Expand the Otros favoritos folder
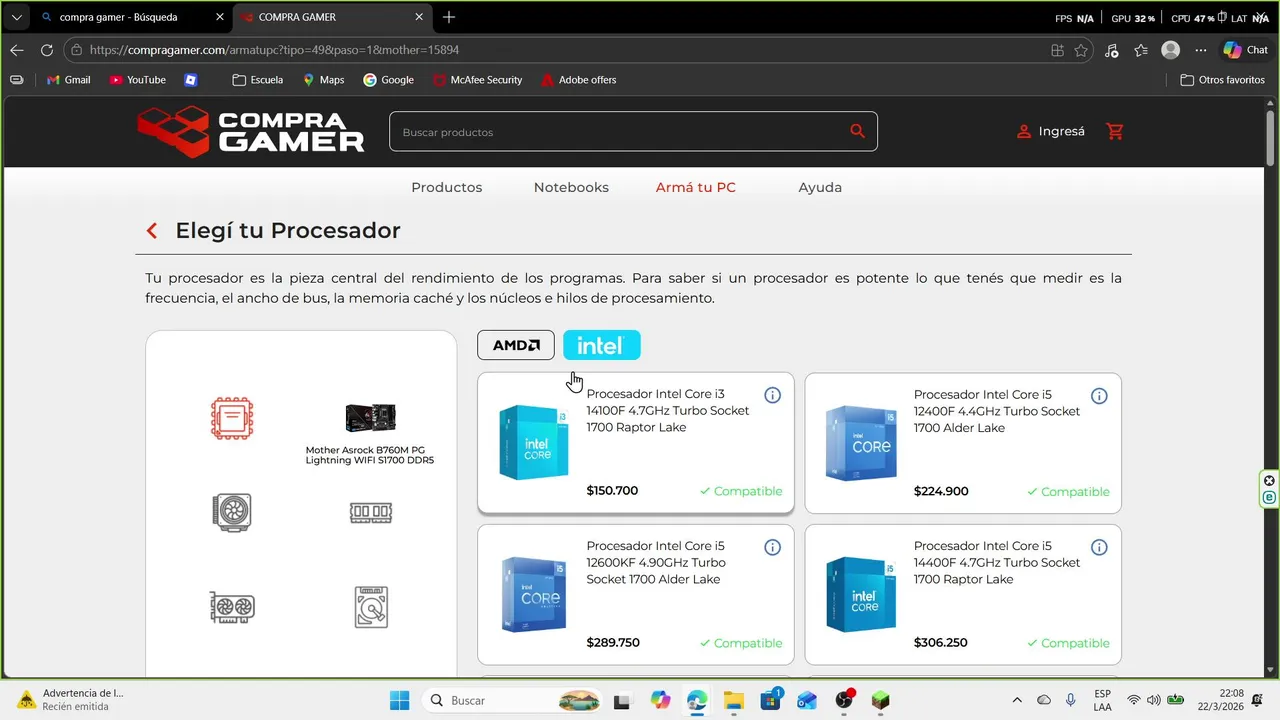This screenshot has width=1280, height=720. click(1222, 80)
